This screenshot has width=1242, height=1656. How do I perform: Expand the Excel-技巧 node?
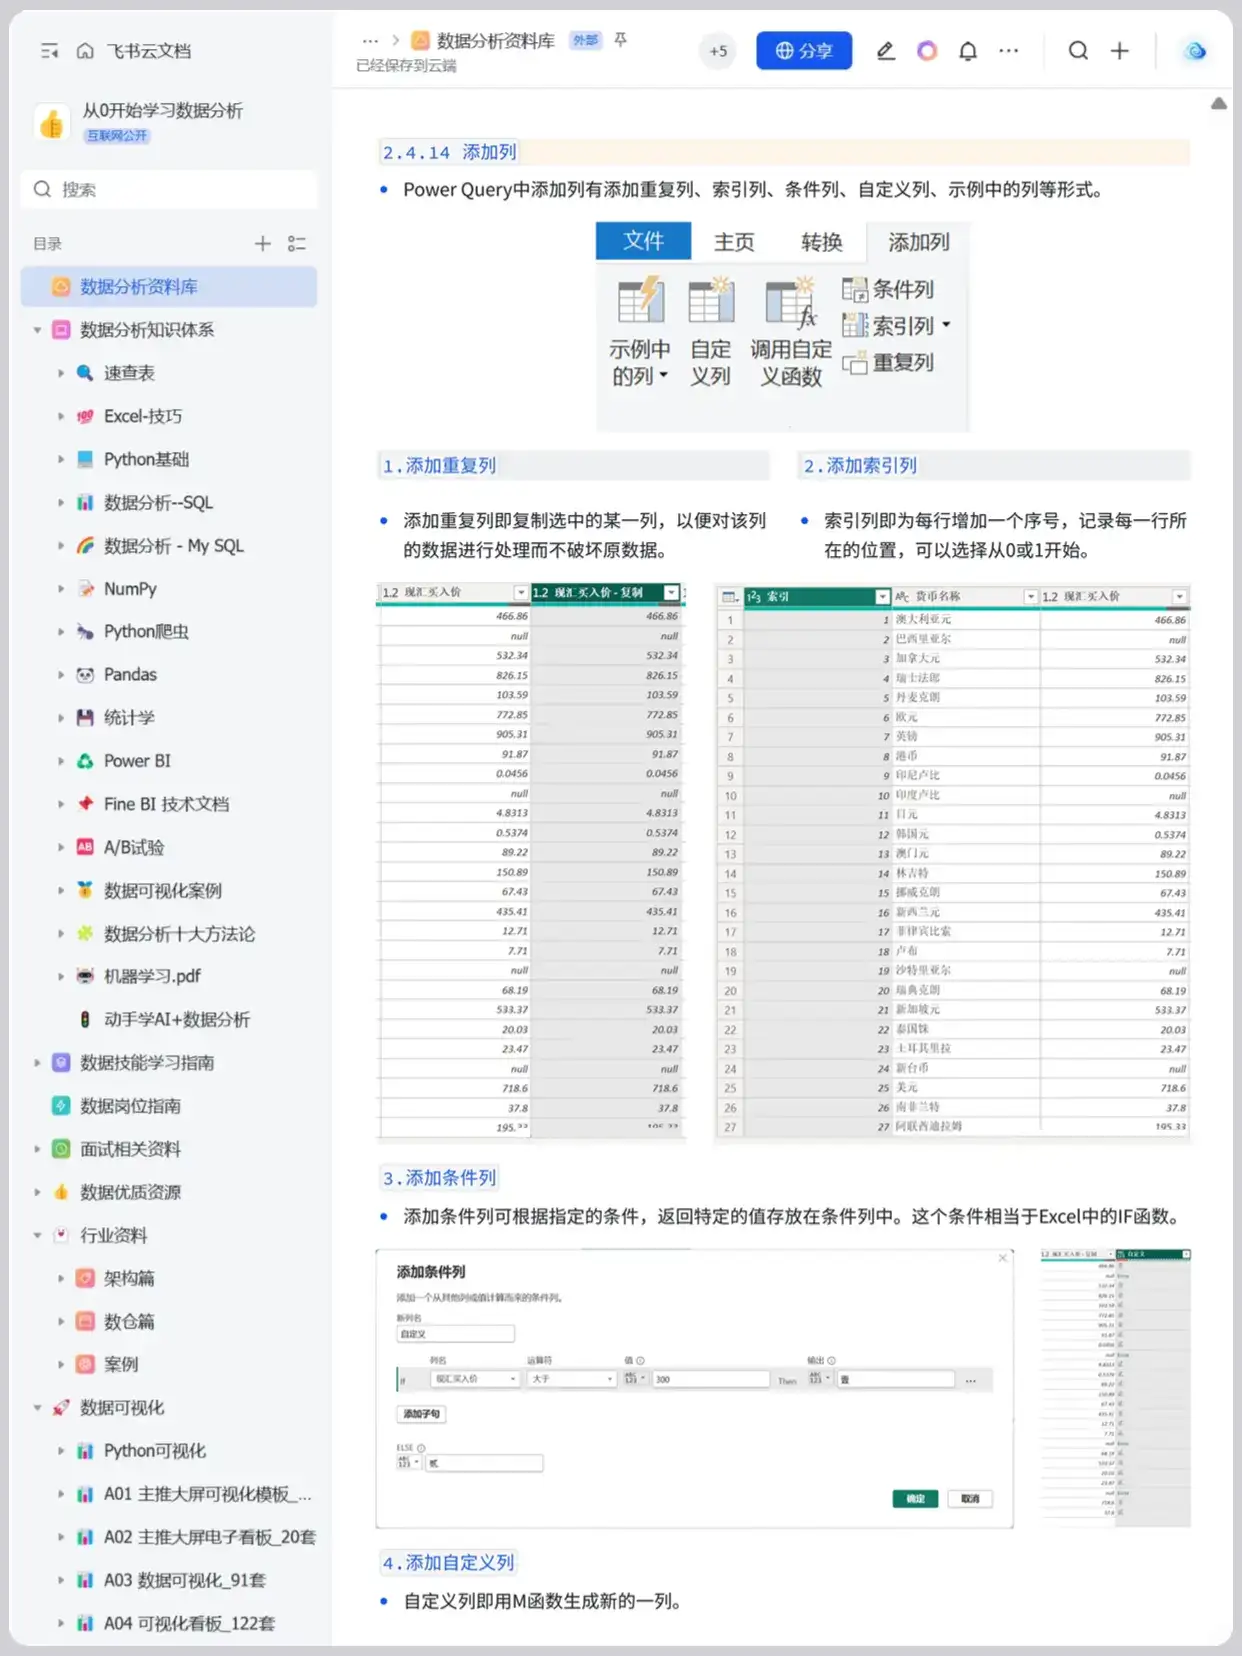tap(60, 416)
